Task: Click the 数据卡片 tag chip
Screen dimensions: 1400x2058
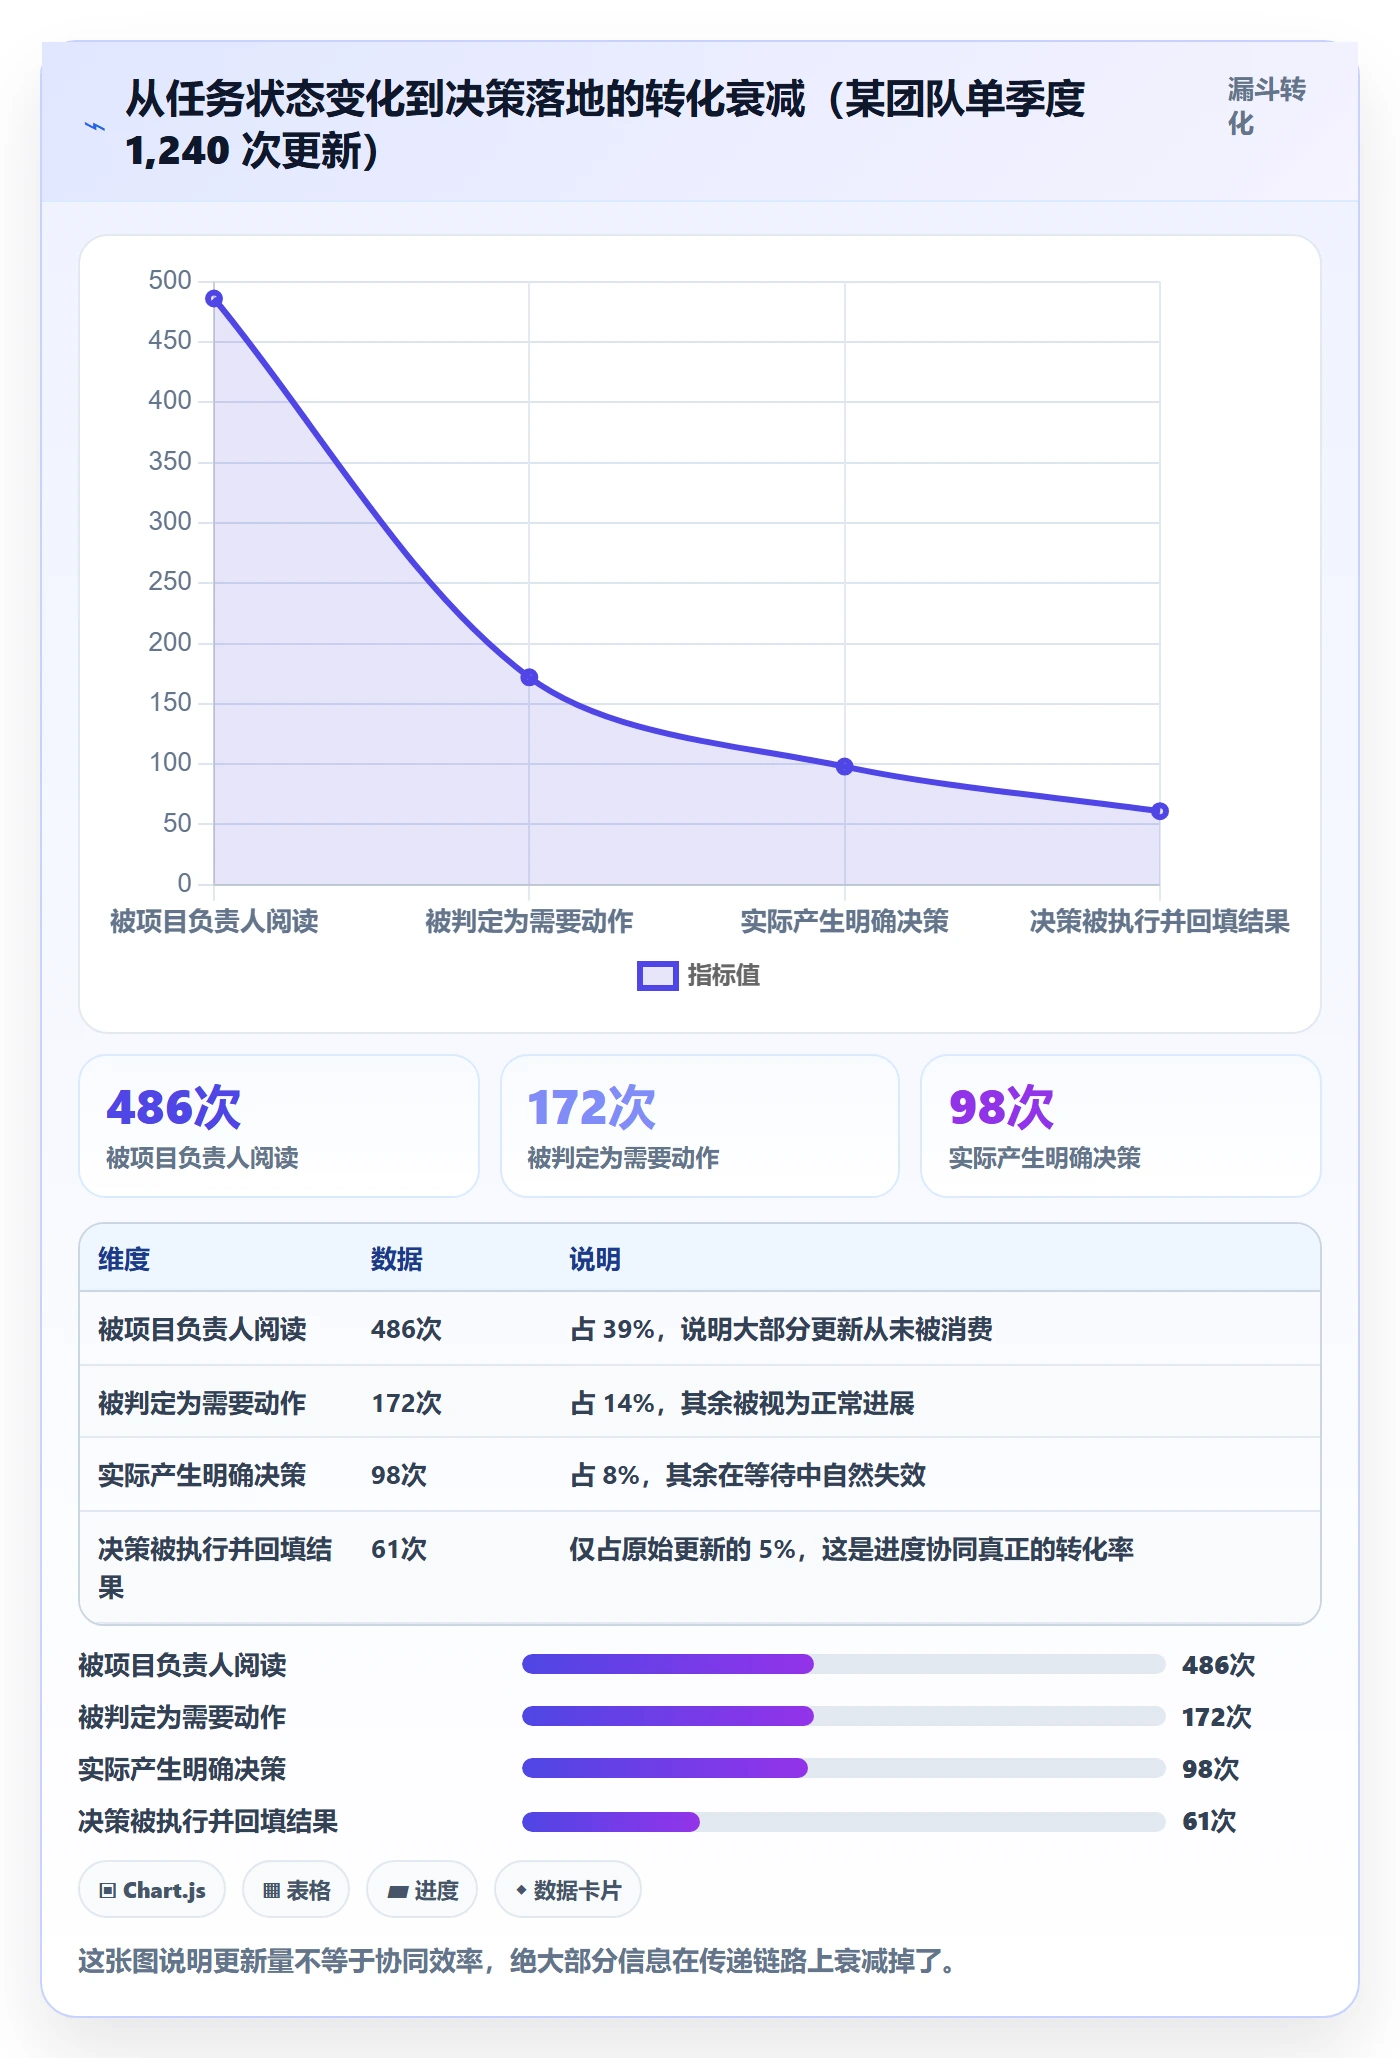Action: click(568, 1890)
